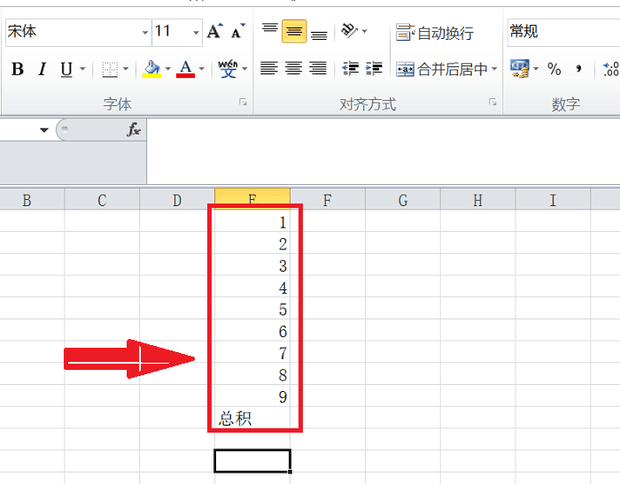The height and width of the screenshot is (484, 620).
Task: Open the font name dropdown 宋体
Action: click(x=141, y=32)
